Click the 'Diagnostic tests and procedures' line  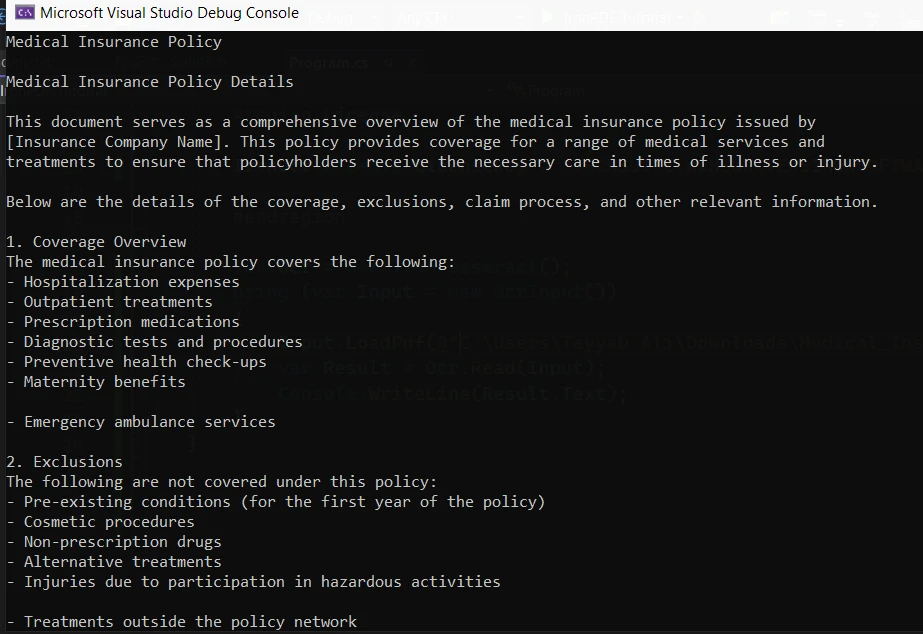coord(163,342)
